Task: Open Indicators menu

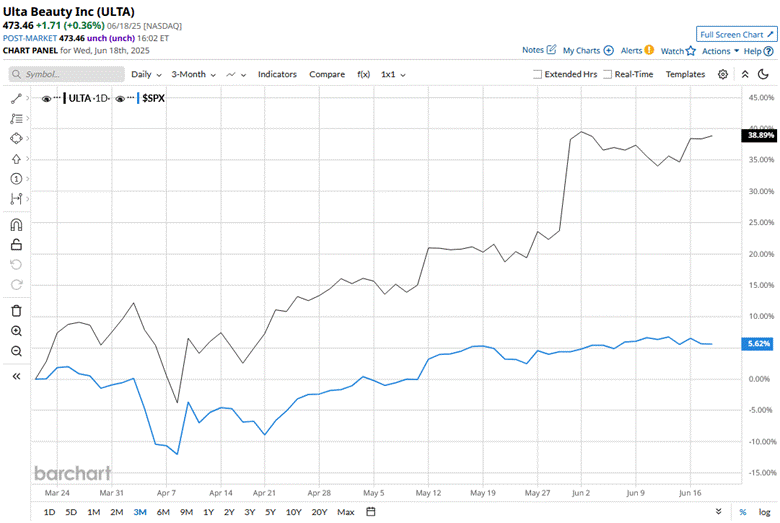Action: [x=277, y=74]
